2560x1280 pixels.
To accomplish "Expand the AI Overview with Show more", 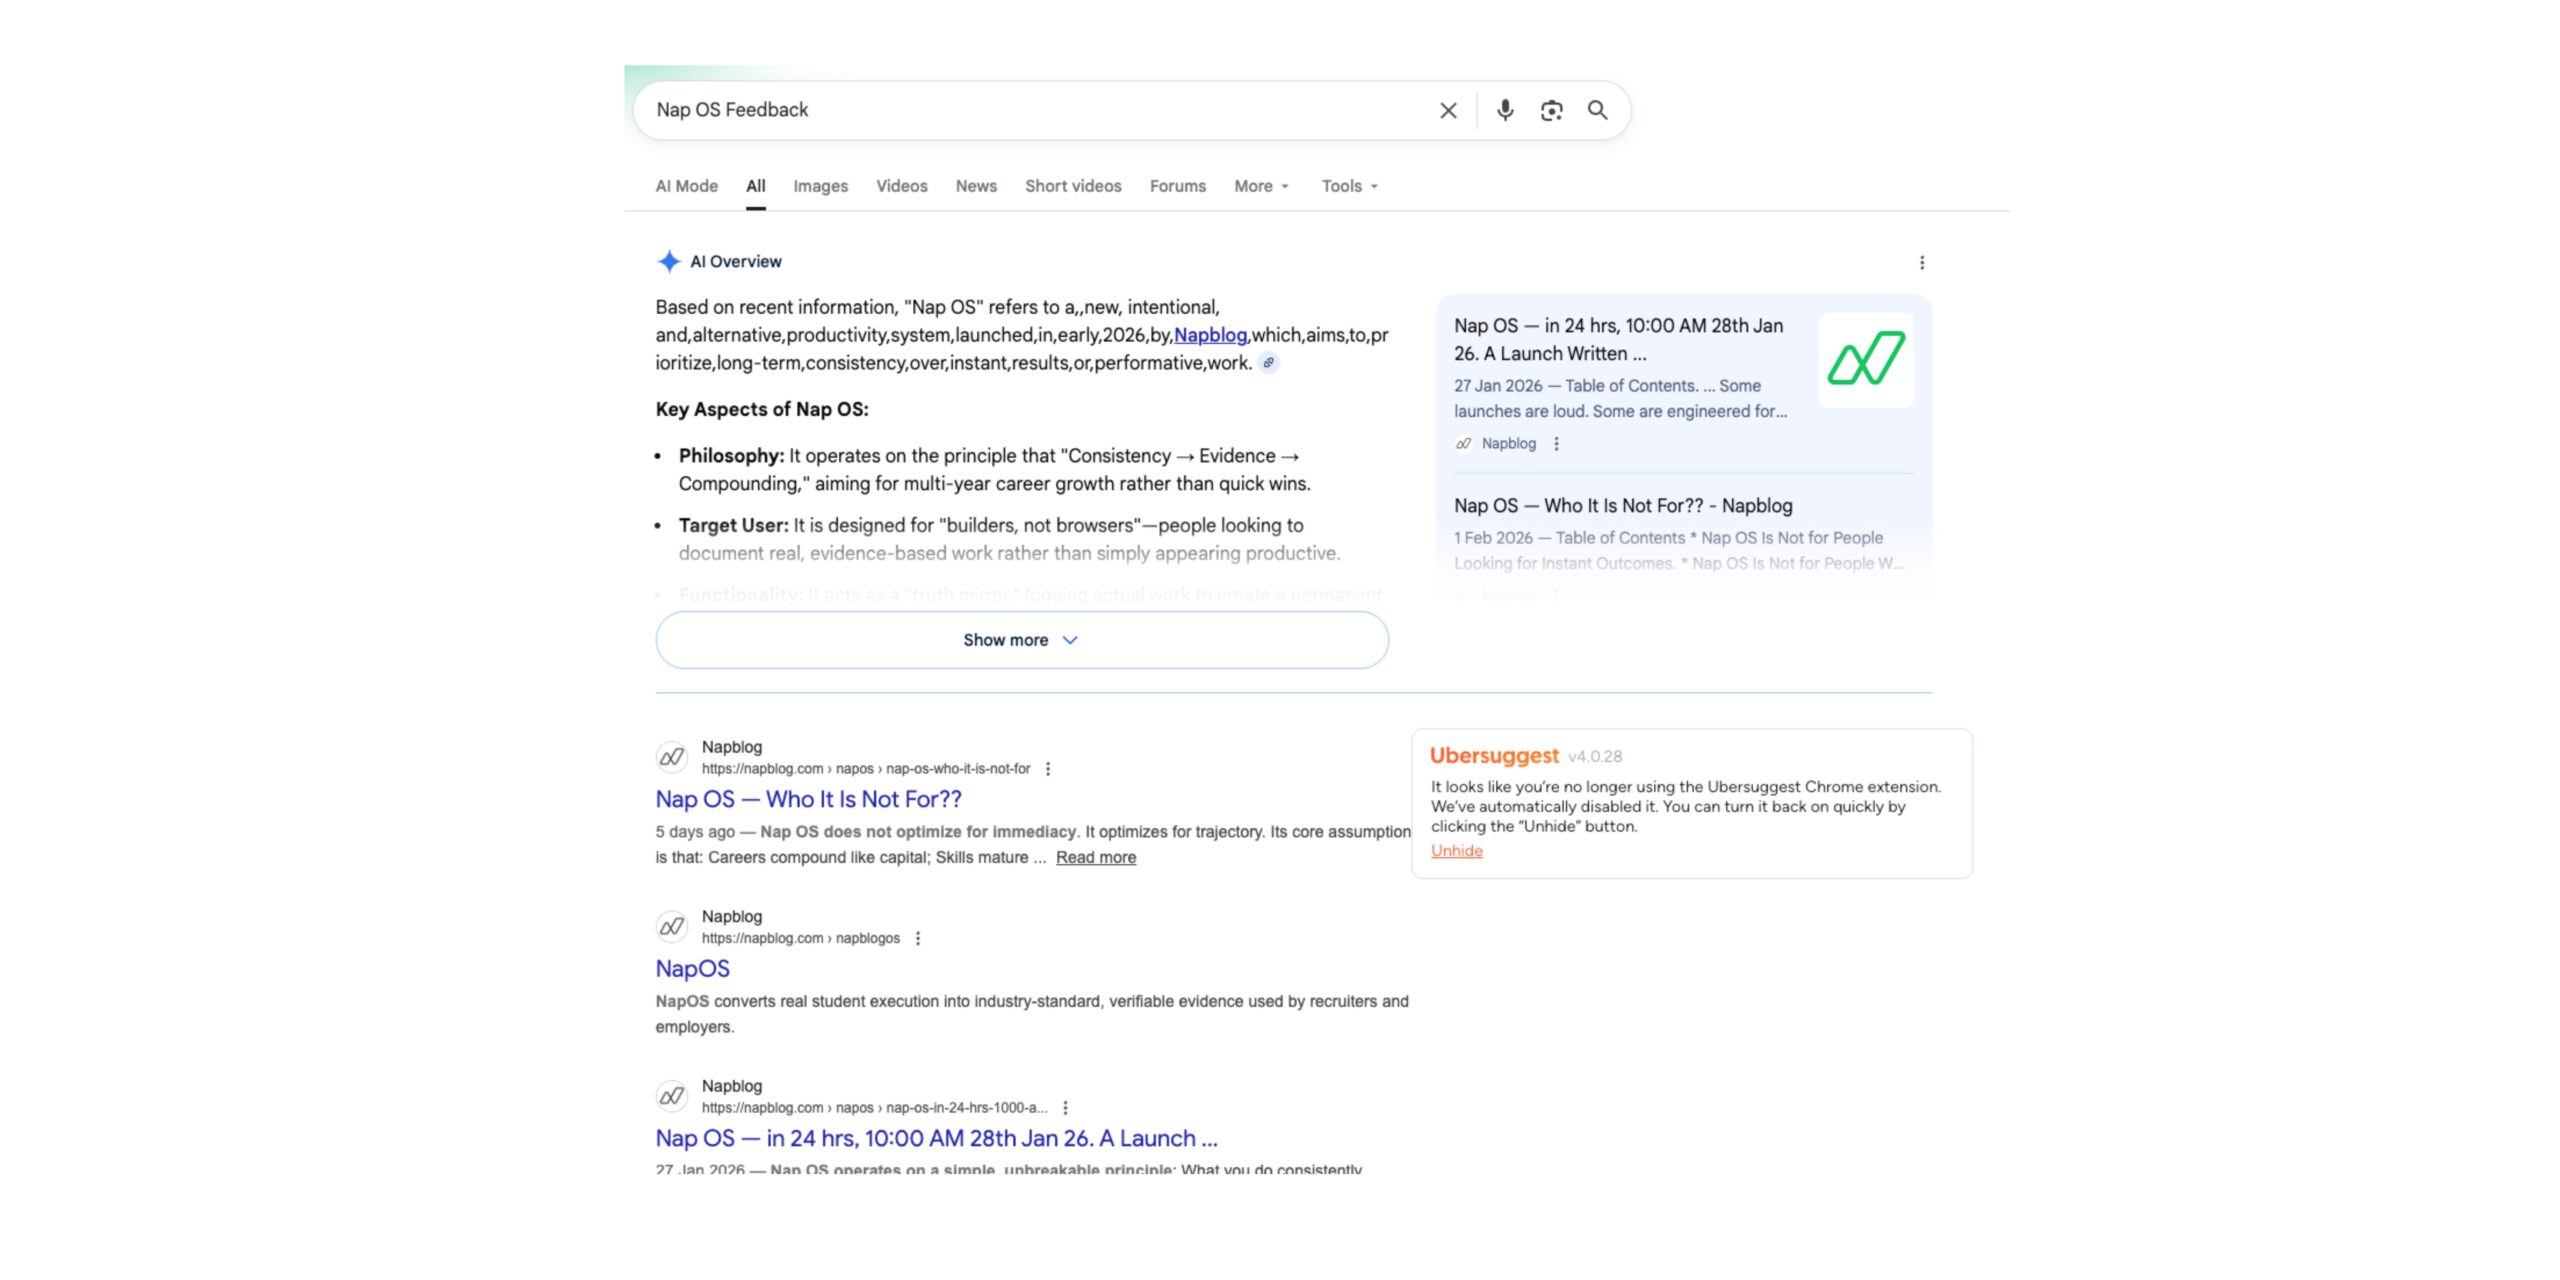I will 1020,639.
